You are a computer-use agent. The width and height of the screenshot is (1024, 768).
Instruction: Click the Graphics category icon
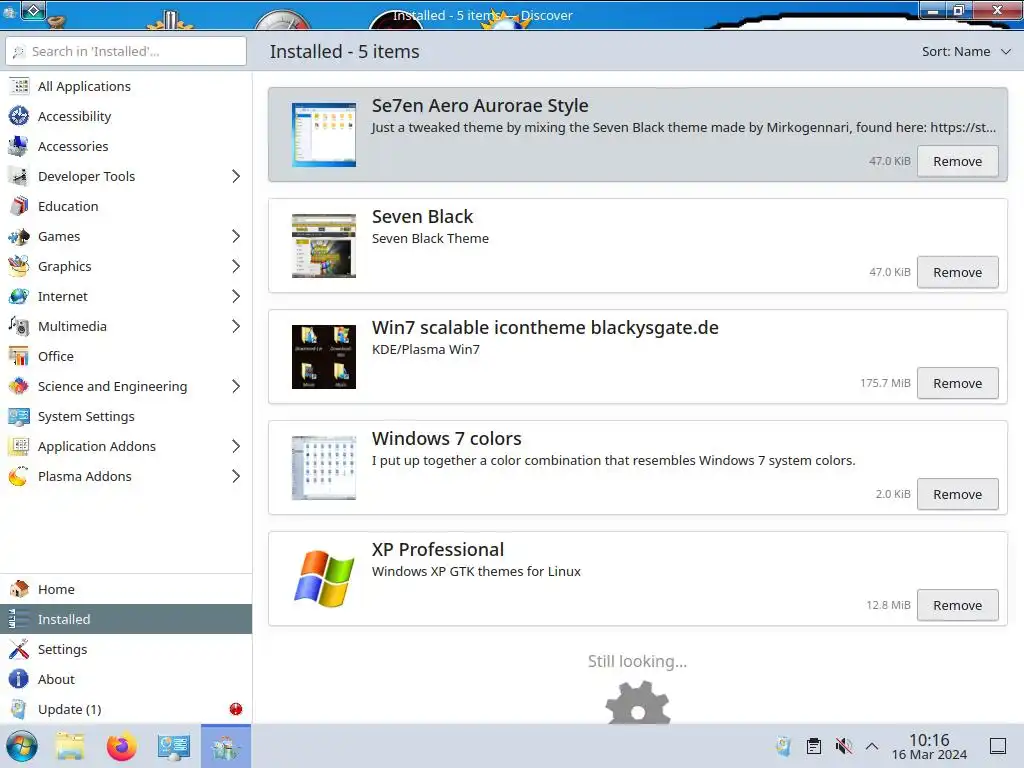point(19,266)
